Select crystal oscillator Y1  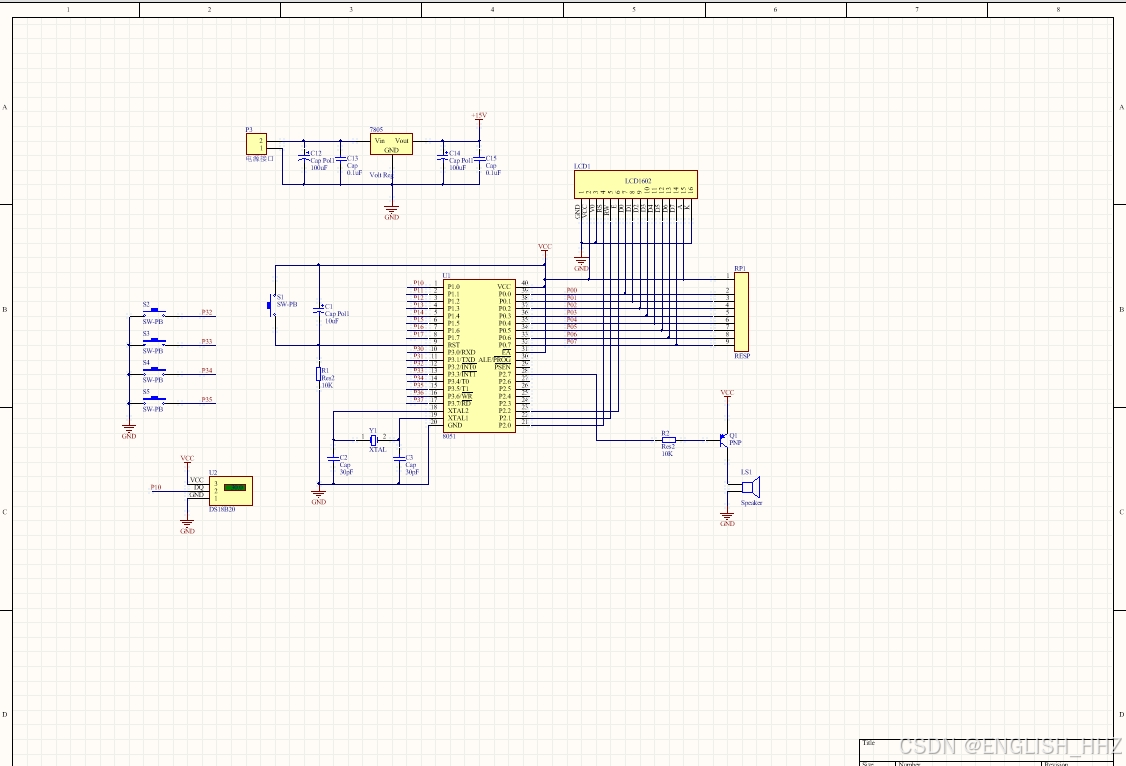373,439
